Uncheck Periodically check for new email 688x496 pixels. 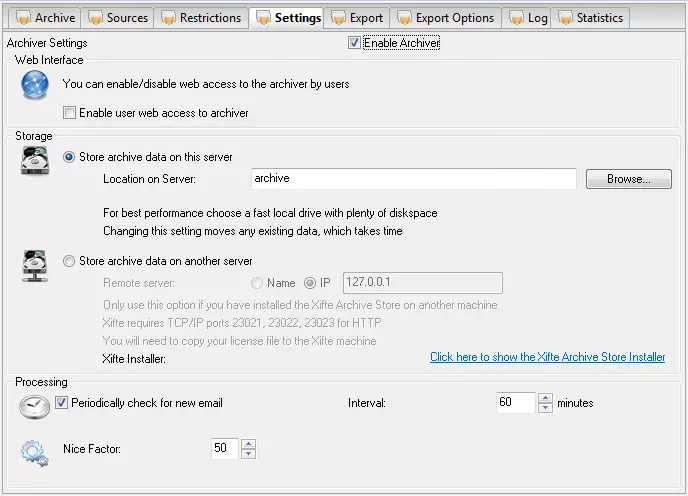[62, 403]
